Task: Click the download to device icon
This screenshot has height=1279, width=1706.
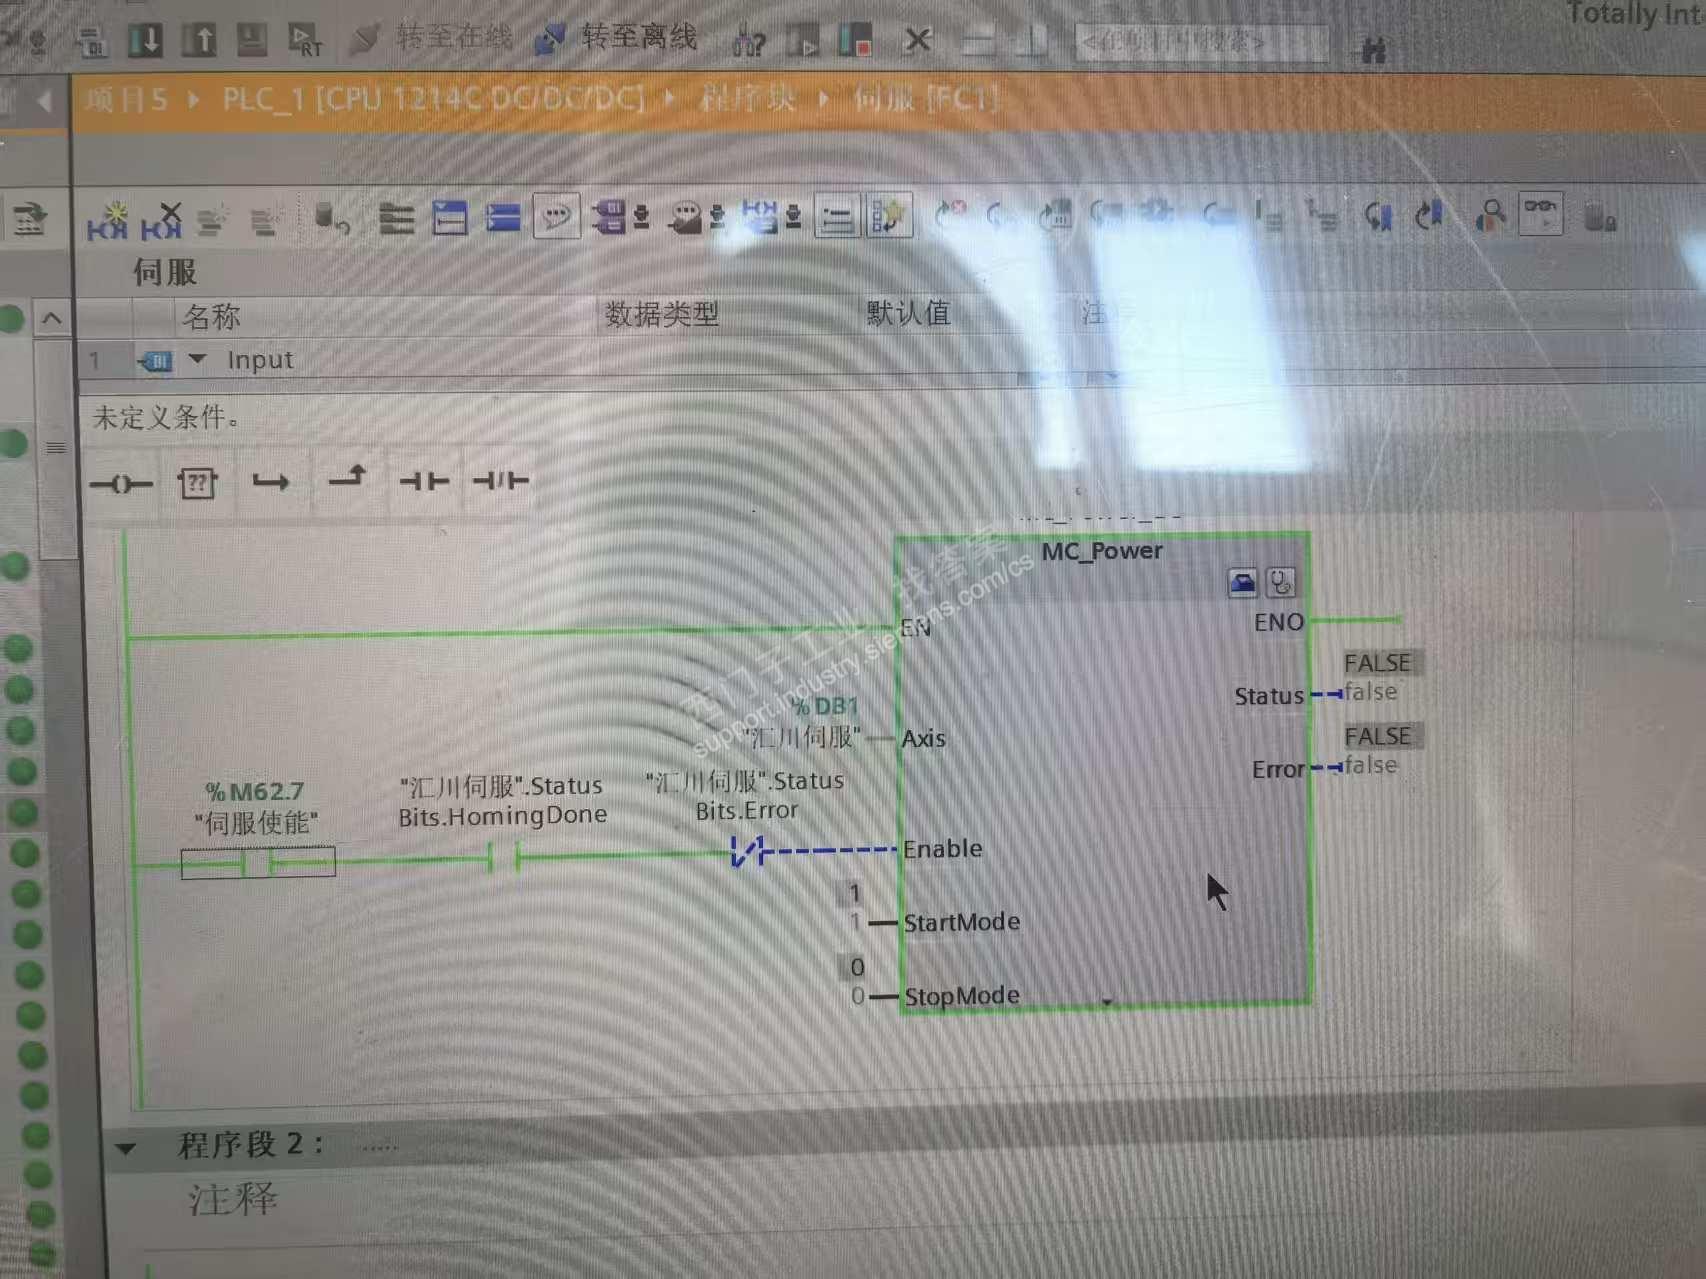Action: coord(145,41)
